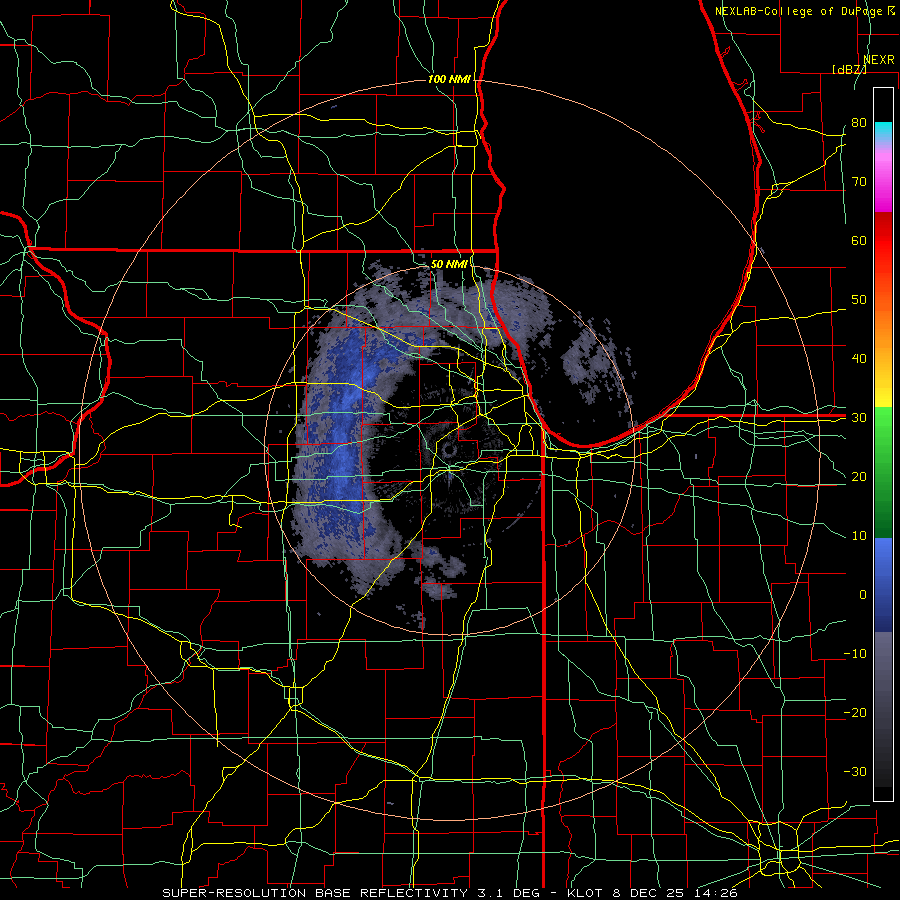Screen dimensions: 900x900
Task: Click the 50 value on color scale
Action: pyautogui.click(x=859, y=300)
